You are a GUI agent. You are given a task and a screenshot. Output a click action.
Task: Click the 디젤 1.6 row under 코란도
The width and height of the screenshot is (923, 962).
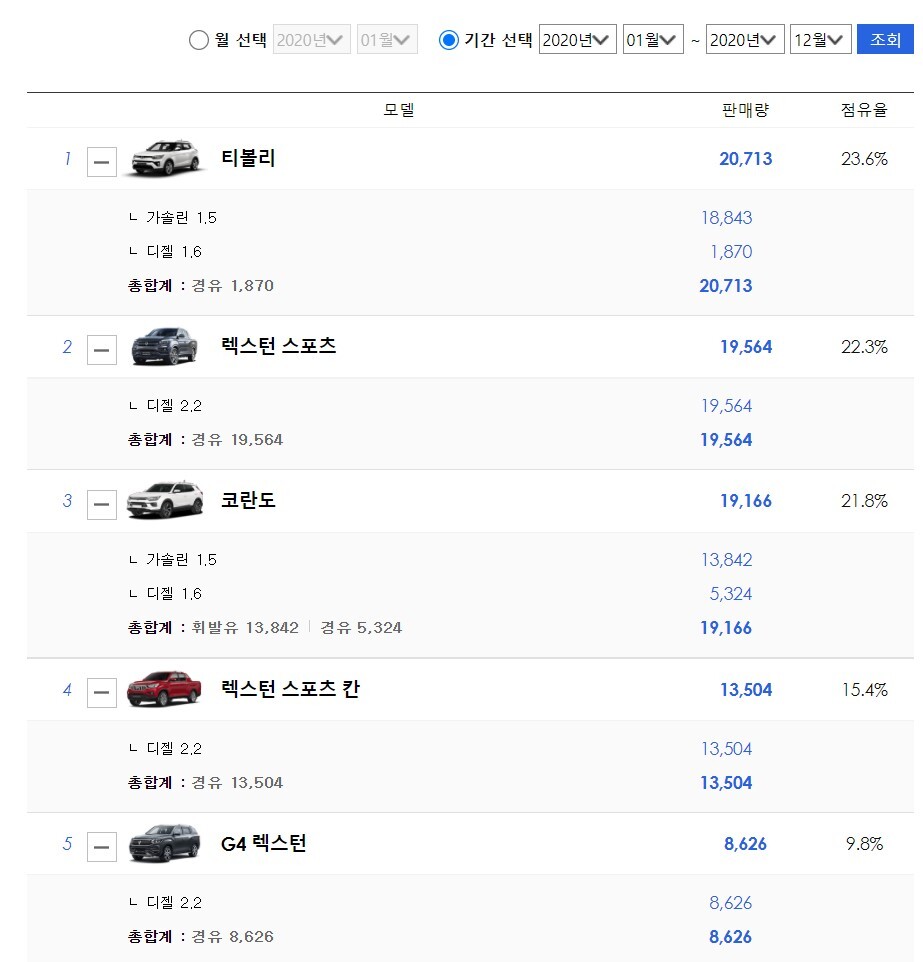click(x=165, y=593)
